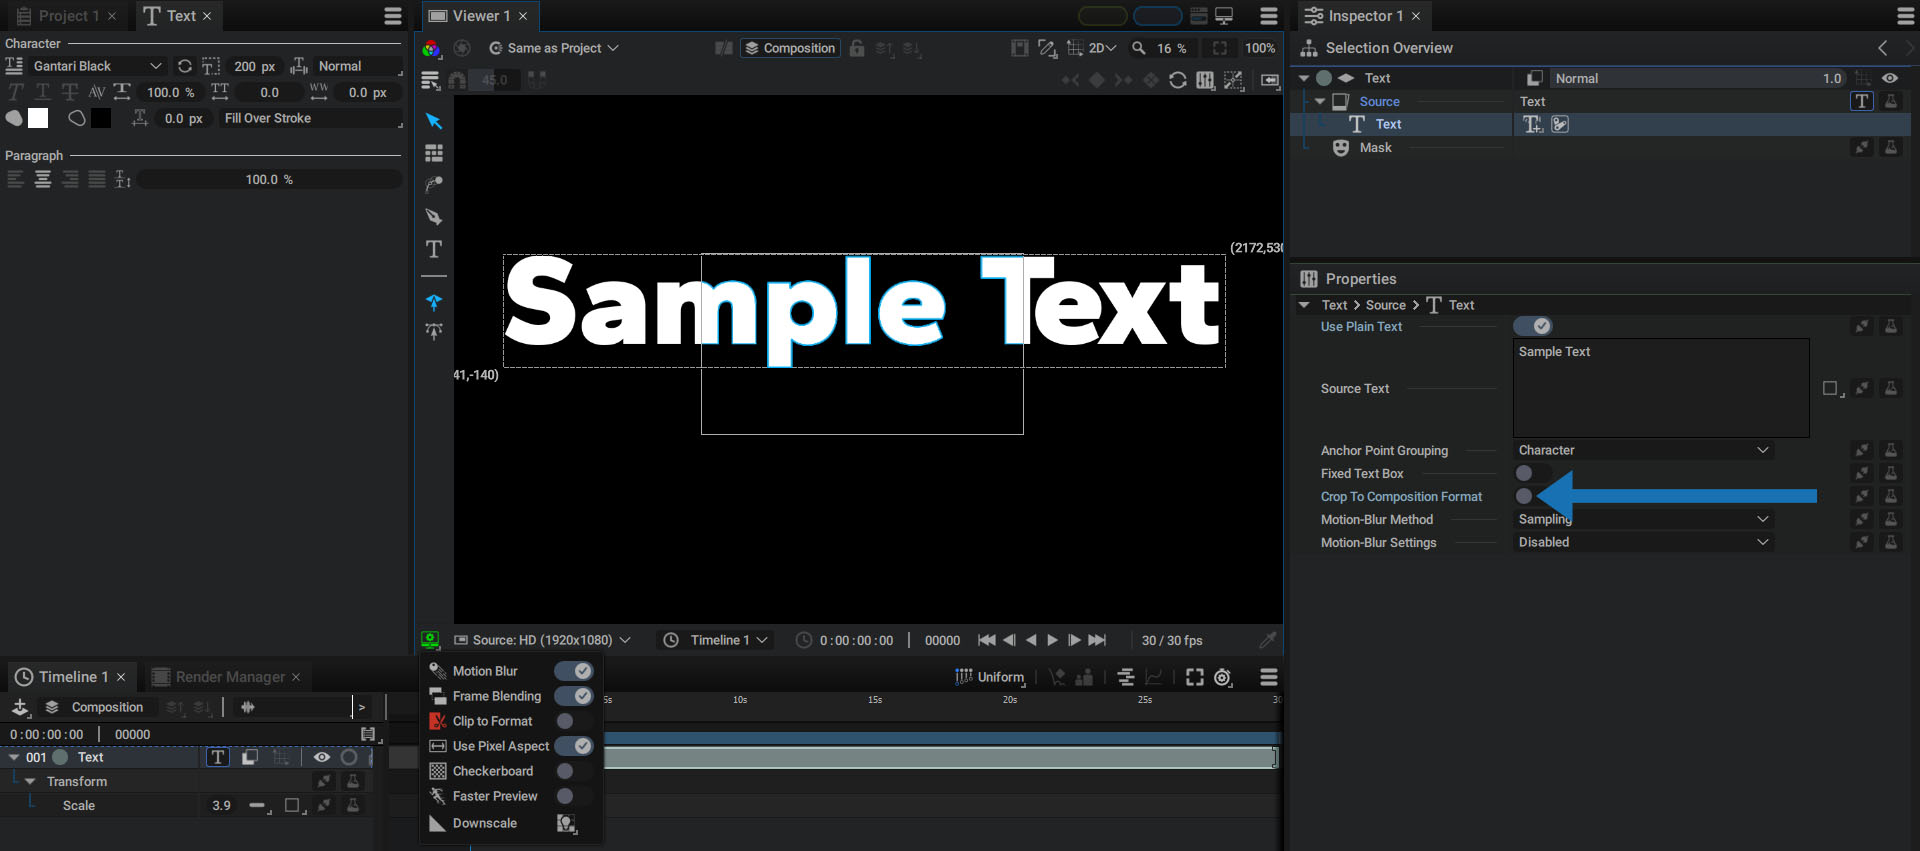Viewport: 1920px width, 851px height.
Task: Toggle Use Plain Text switch
Action: point(1533,326)
